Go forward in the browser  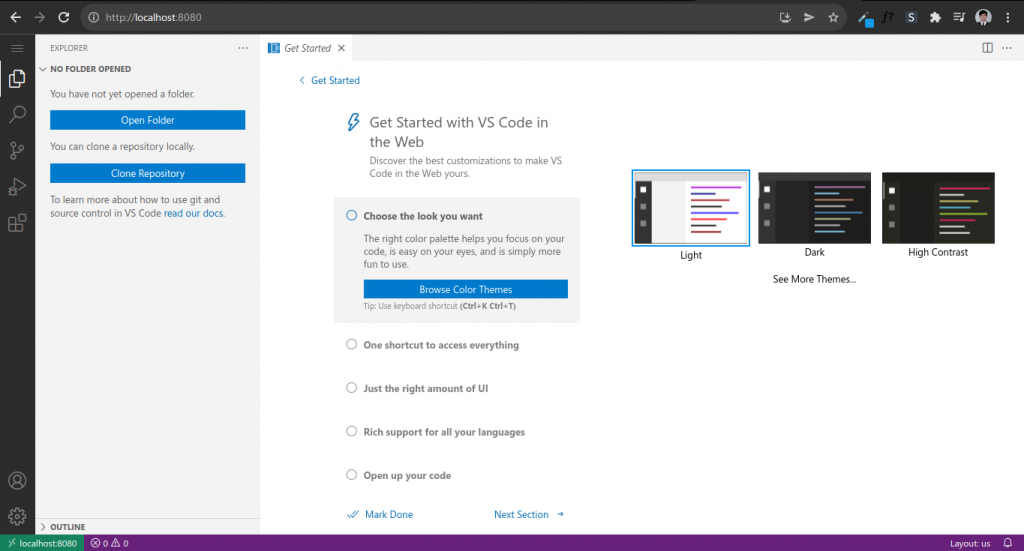40,18
